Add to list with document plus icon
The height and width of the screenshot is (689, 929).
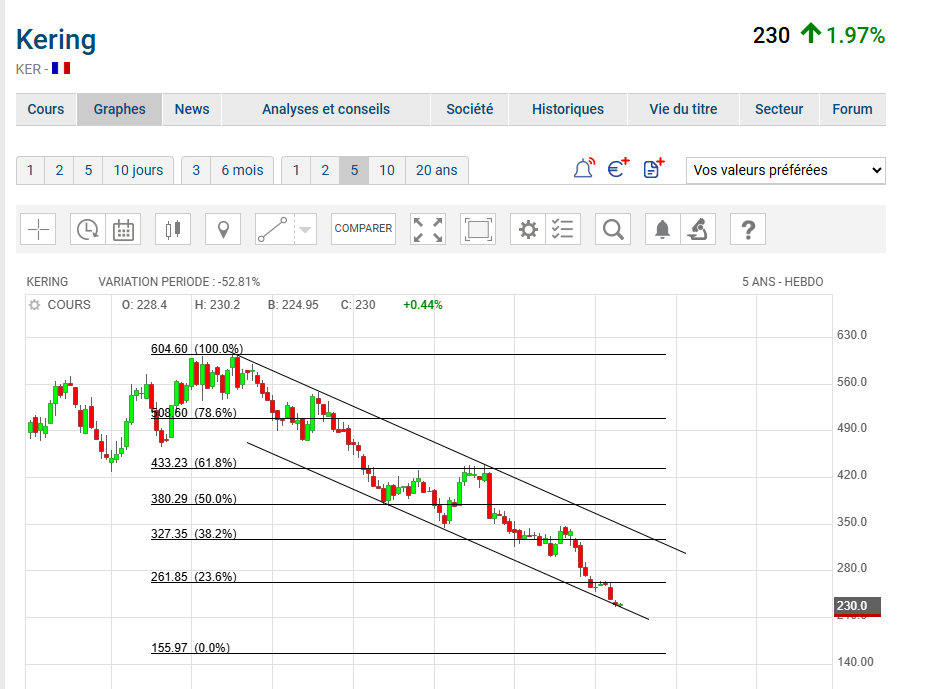[x=653, y=168]
